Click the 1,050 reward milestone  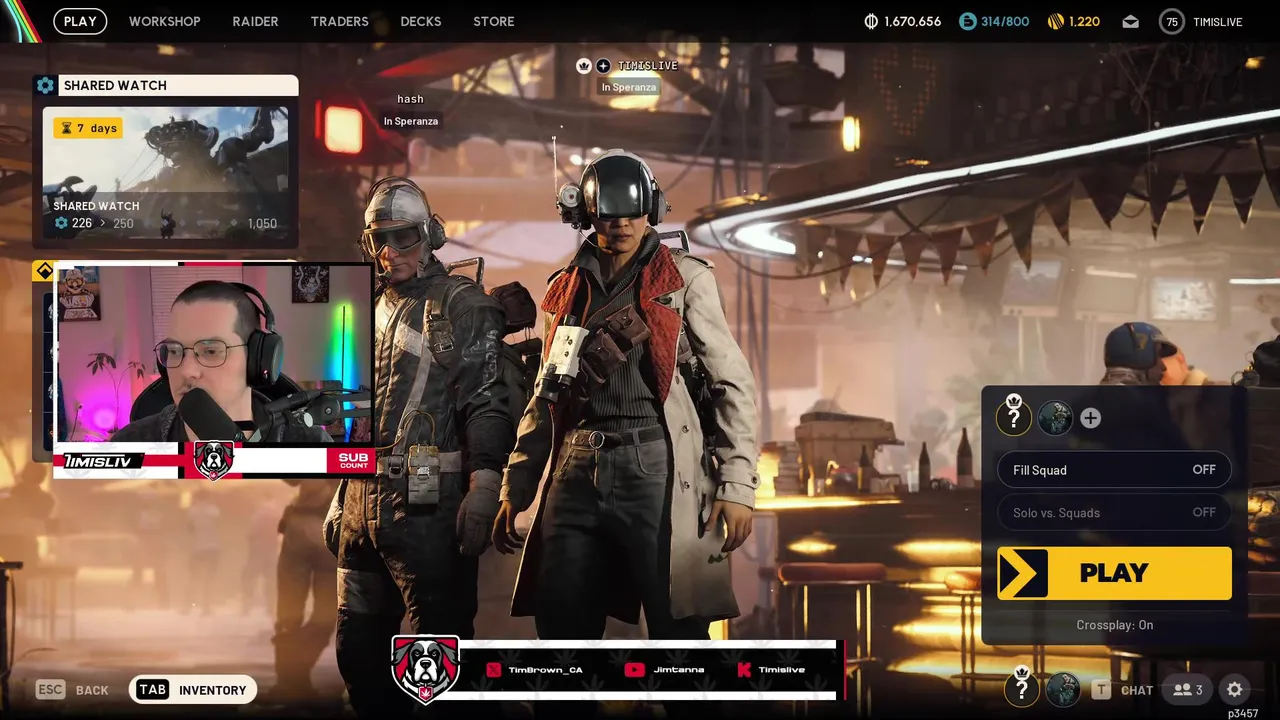click(262, 223)
